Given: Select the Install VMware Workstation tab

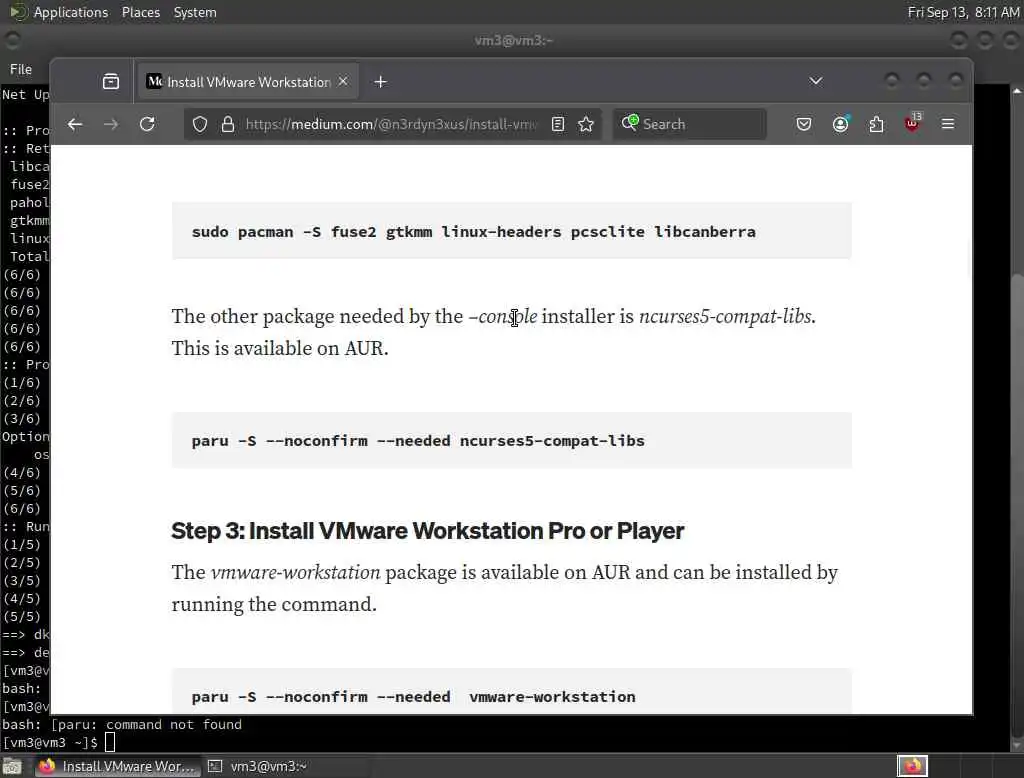Looking at the screenshot, I should click(246, 82).
